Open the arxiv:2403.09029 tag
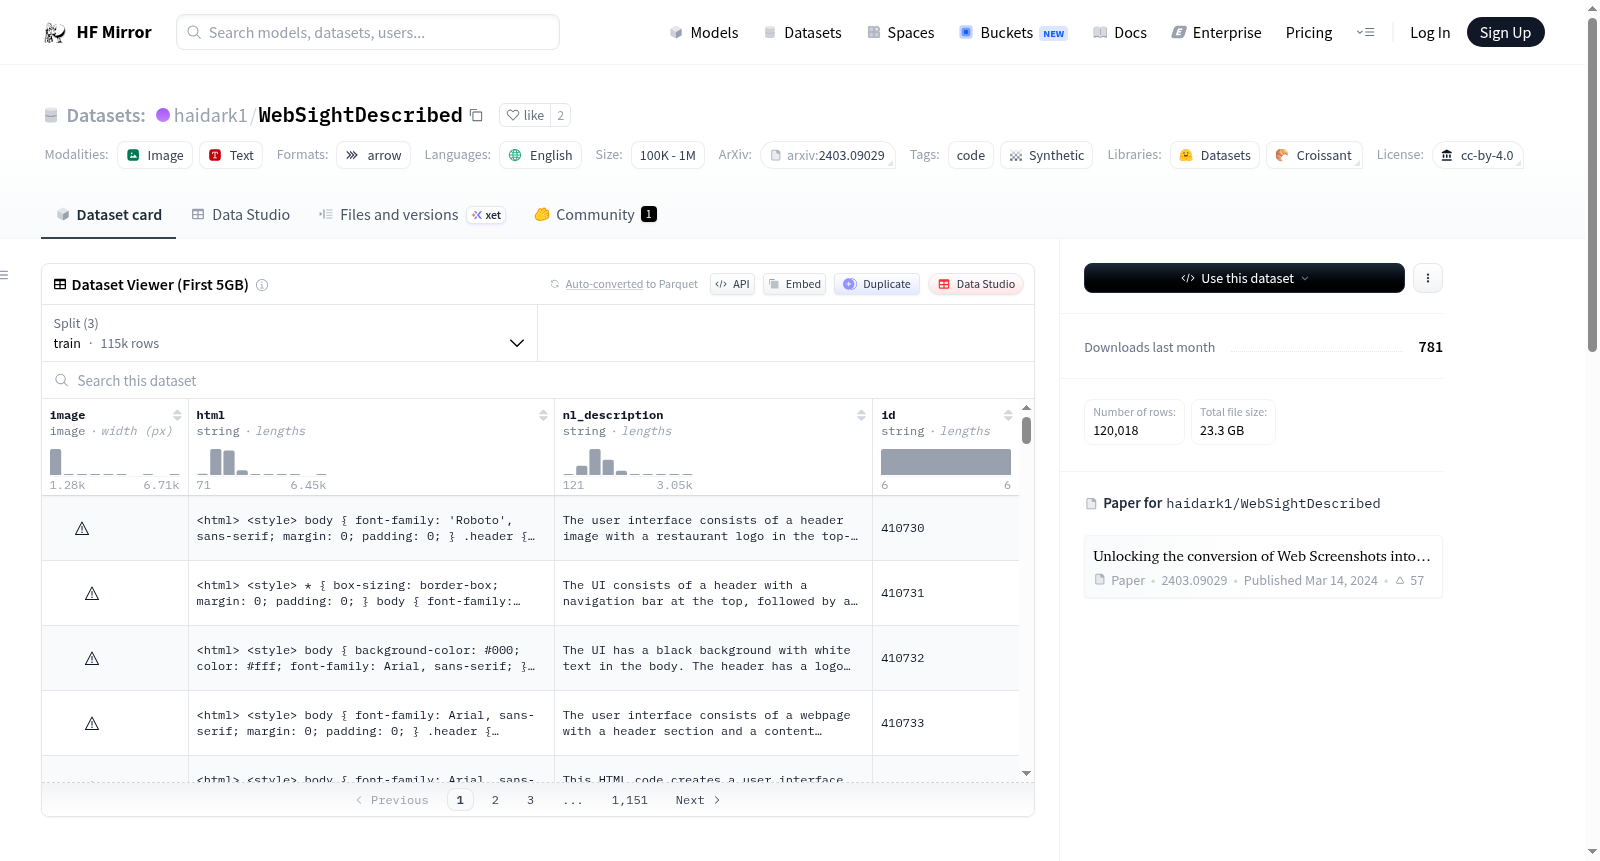 tap(827, 155)
